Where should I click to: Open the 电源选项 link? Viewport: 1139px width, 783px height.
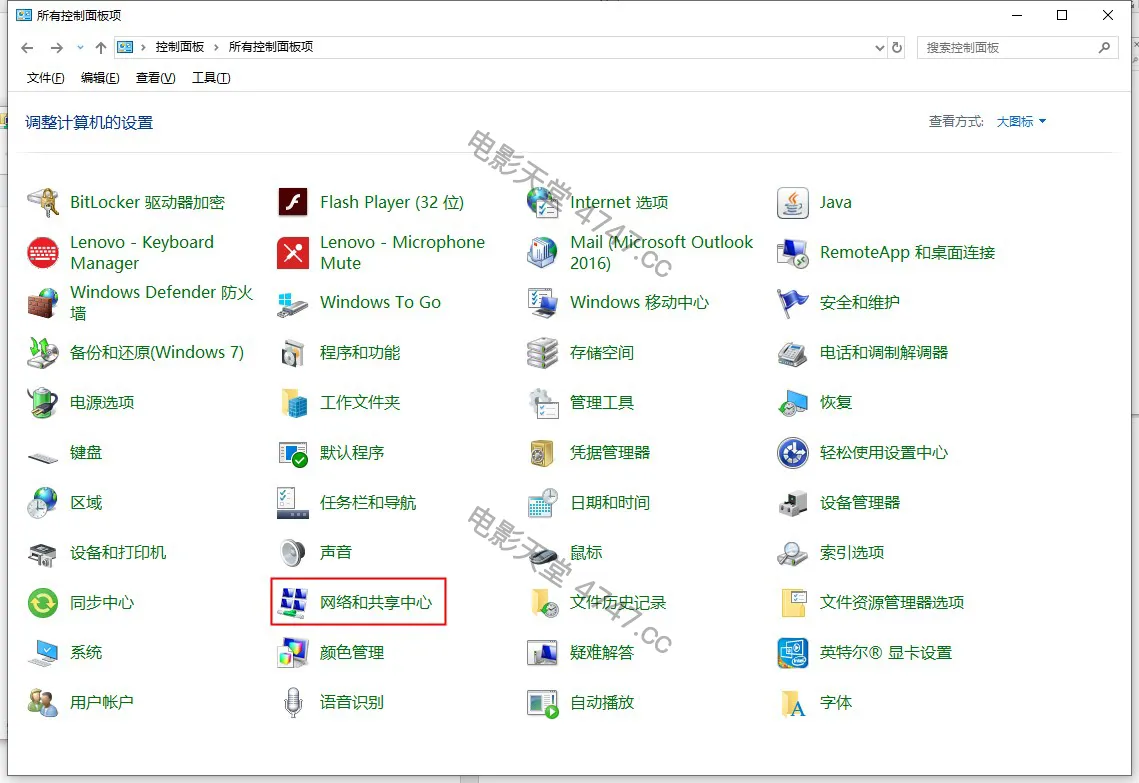pyautogui.click(x=102, y=402)
